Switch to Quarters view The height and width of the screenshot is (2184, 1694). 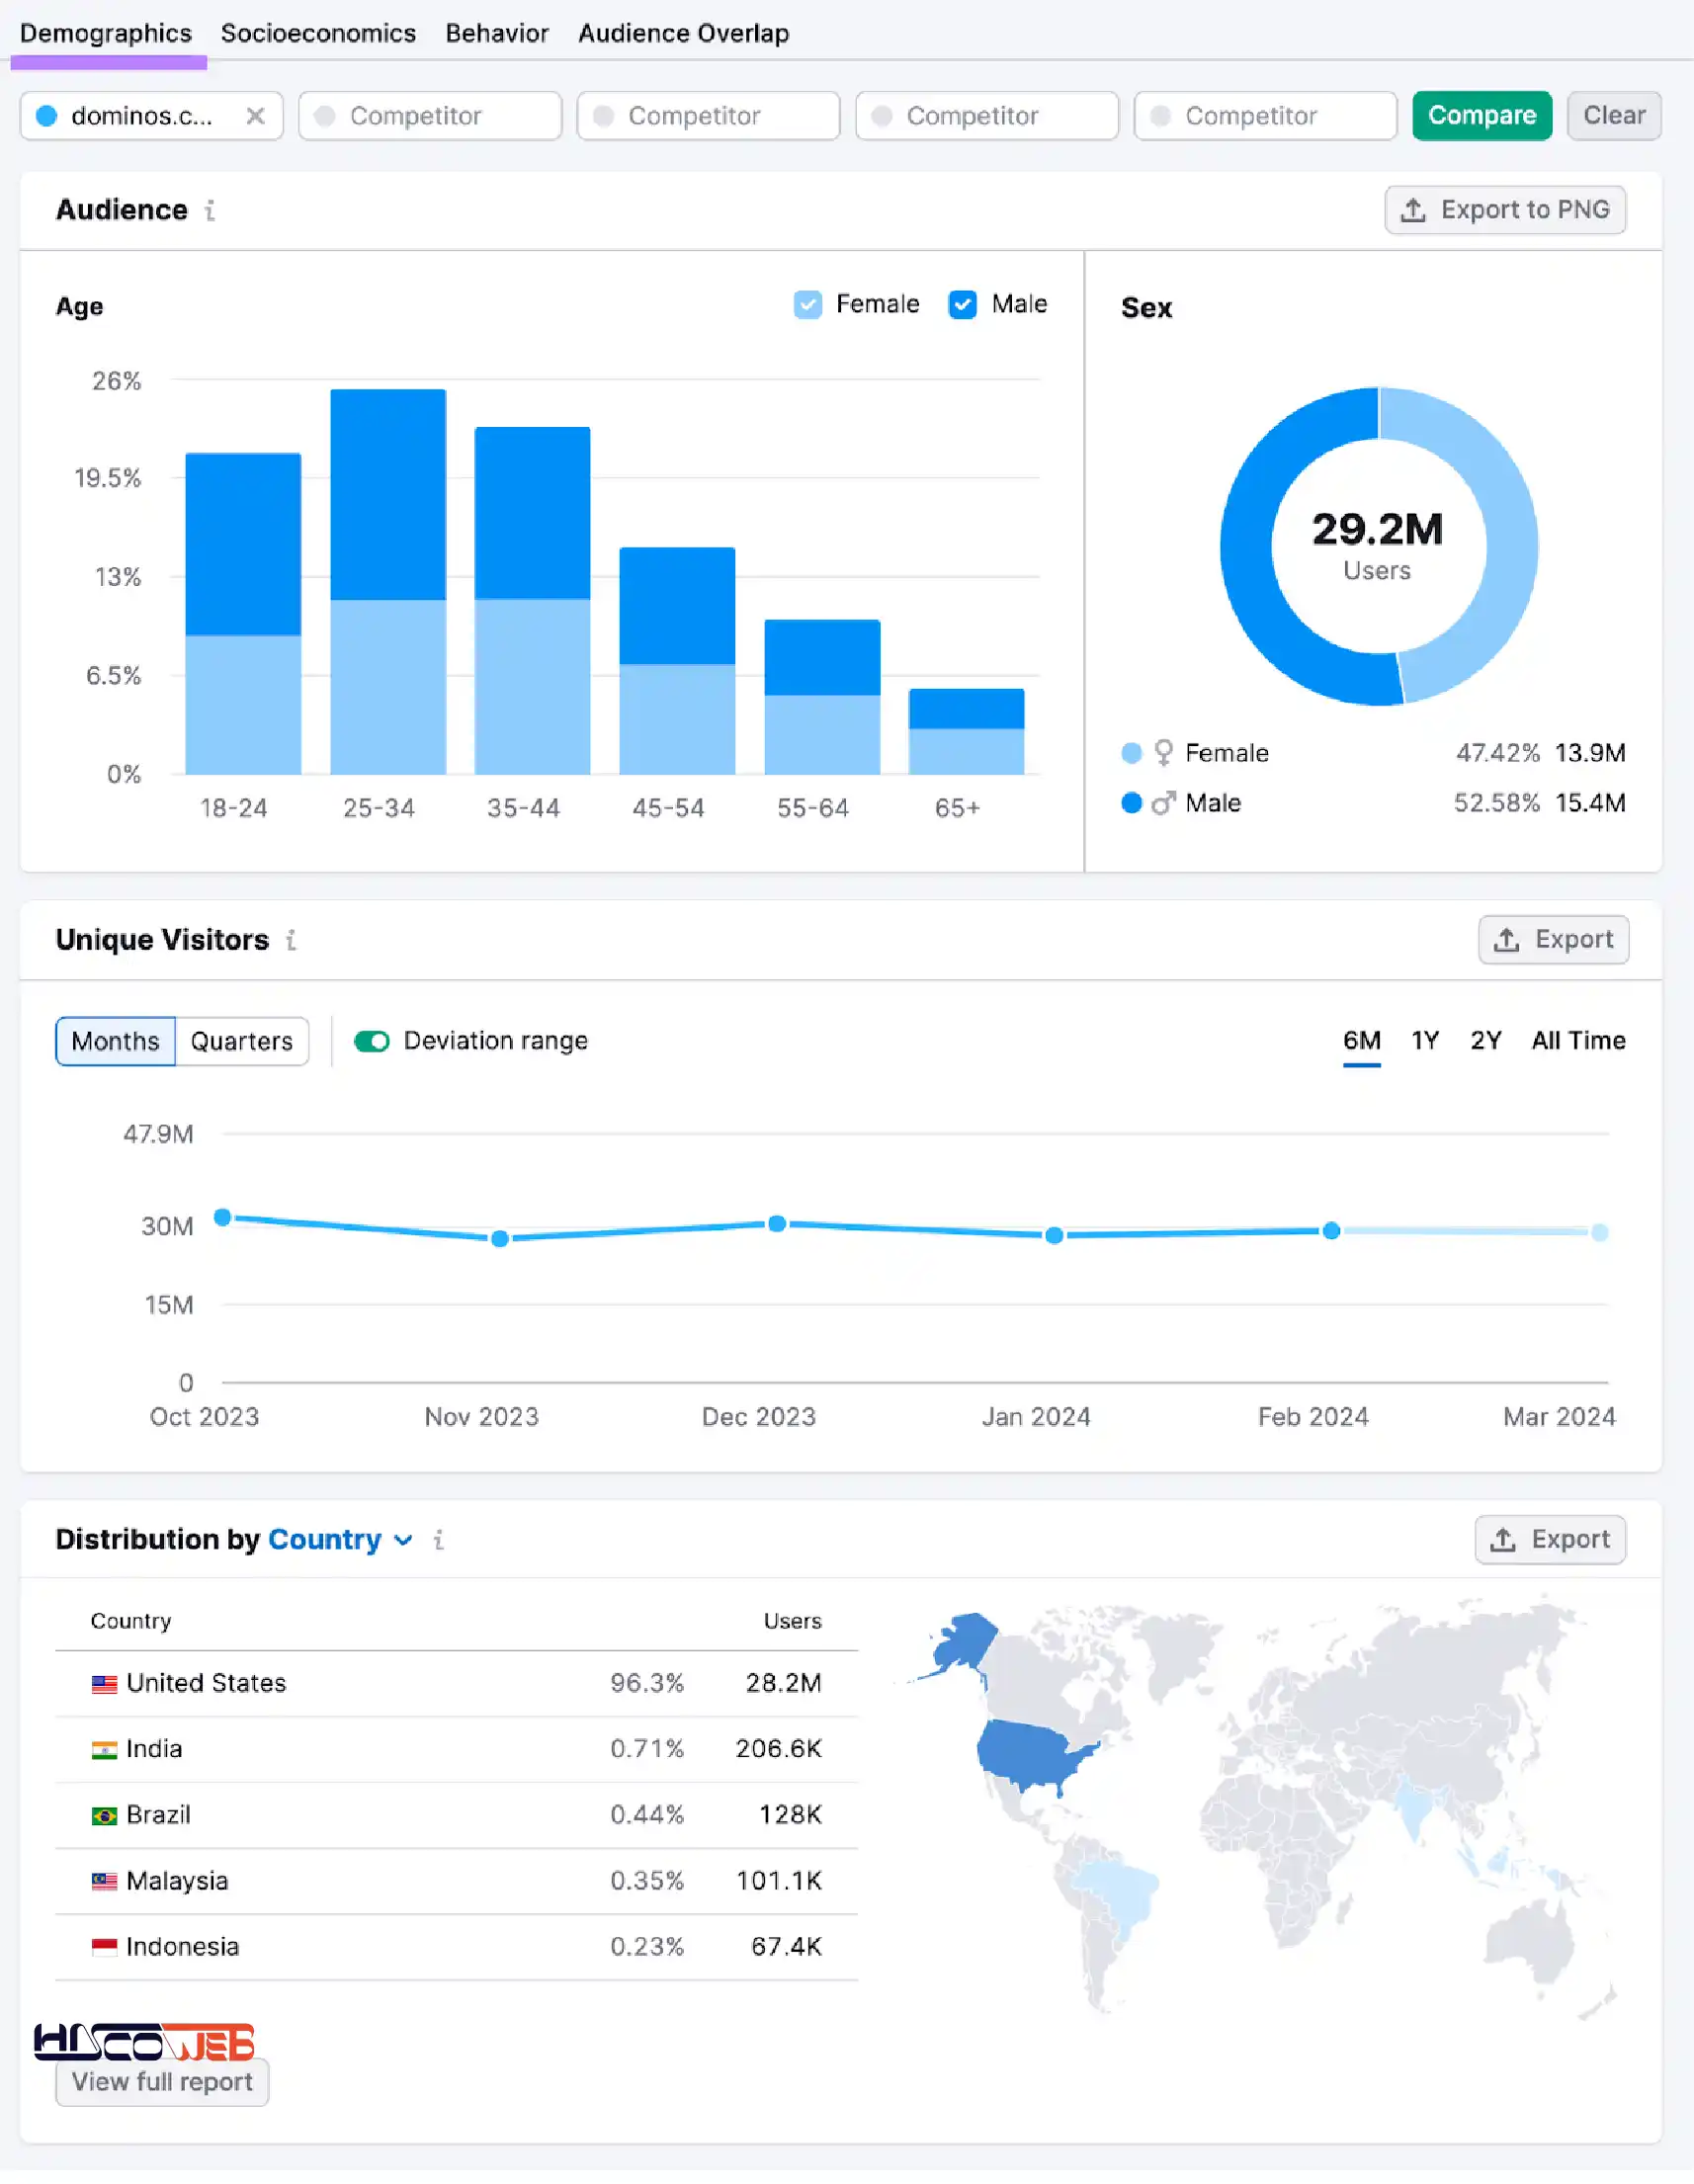242,1042
